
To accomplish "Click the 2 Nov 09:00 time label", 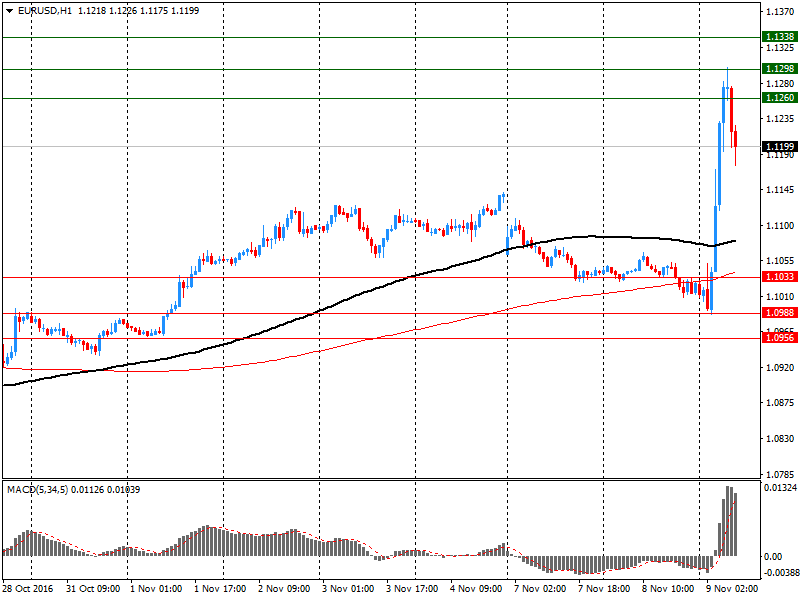I will (x=284, y=589).
